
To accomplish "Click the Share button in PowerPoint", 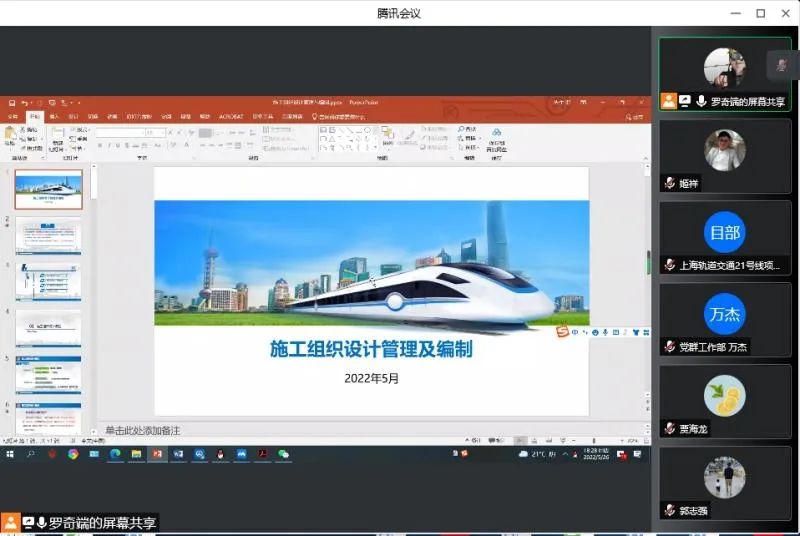I will [x=635, y=117].
